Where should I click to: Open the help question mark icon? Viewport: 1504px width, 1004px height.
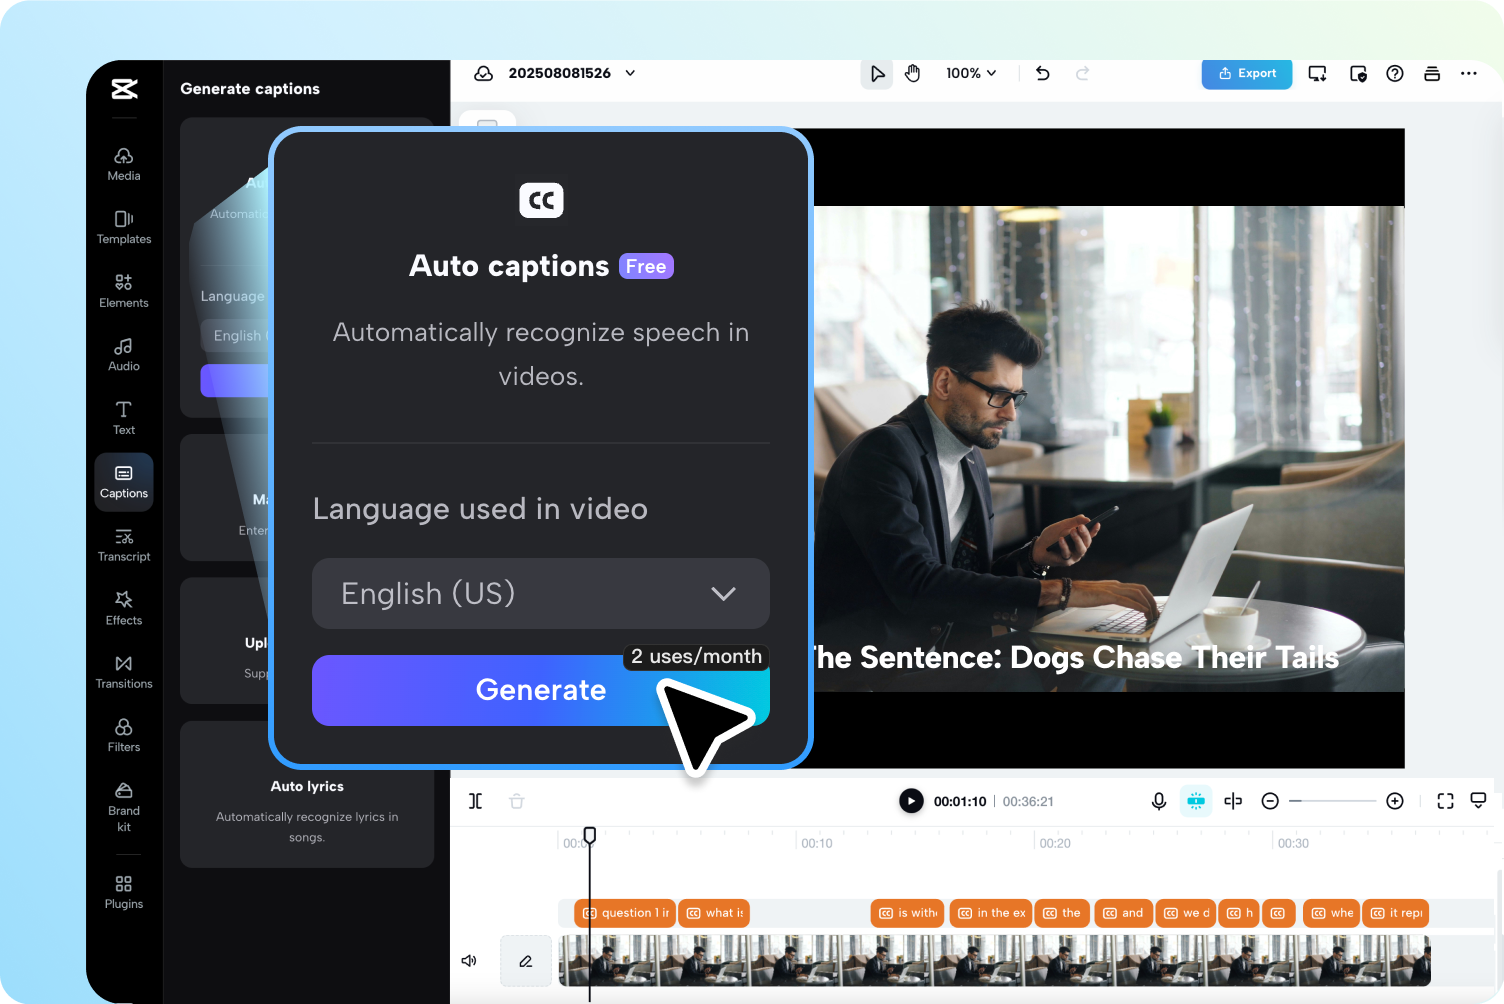coord(1395,73)
